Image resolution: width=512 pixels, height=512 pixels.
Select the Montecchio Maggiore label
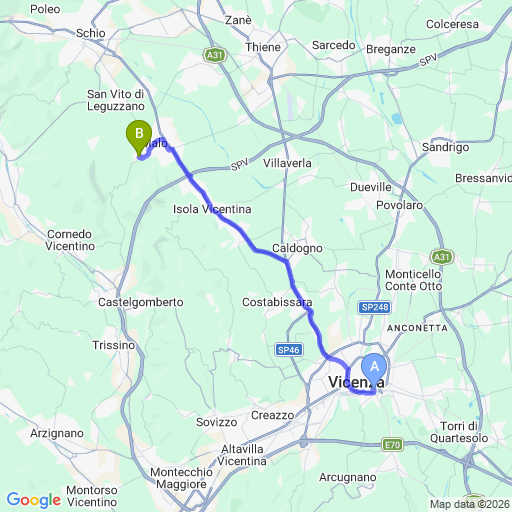(181, 478)
